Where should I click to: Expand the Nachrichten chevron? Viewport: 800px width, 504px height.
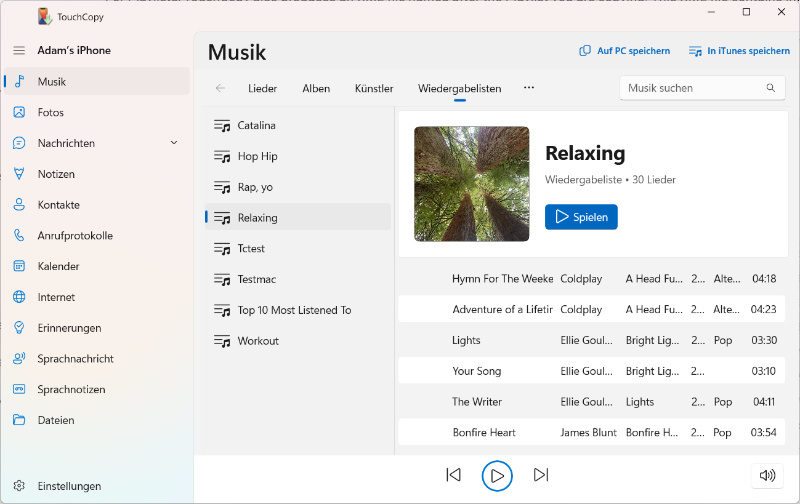click(x=174, y=143)
